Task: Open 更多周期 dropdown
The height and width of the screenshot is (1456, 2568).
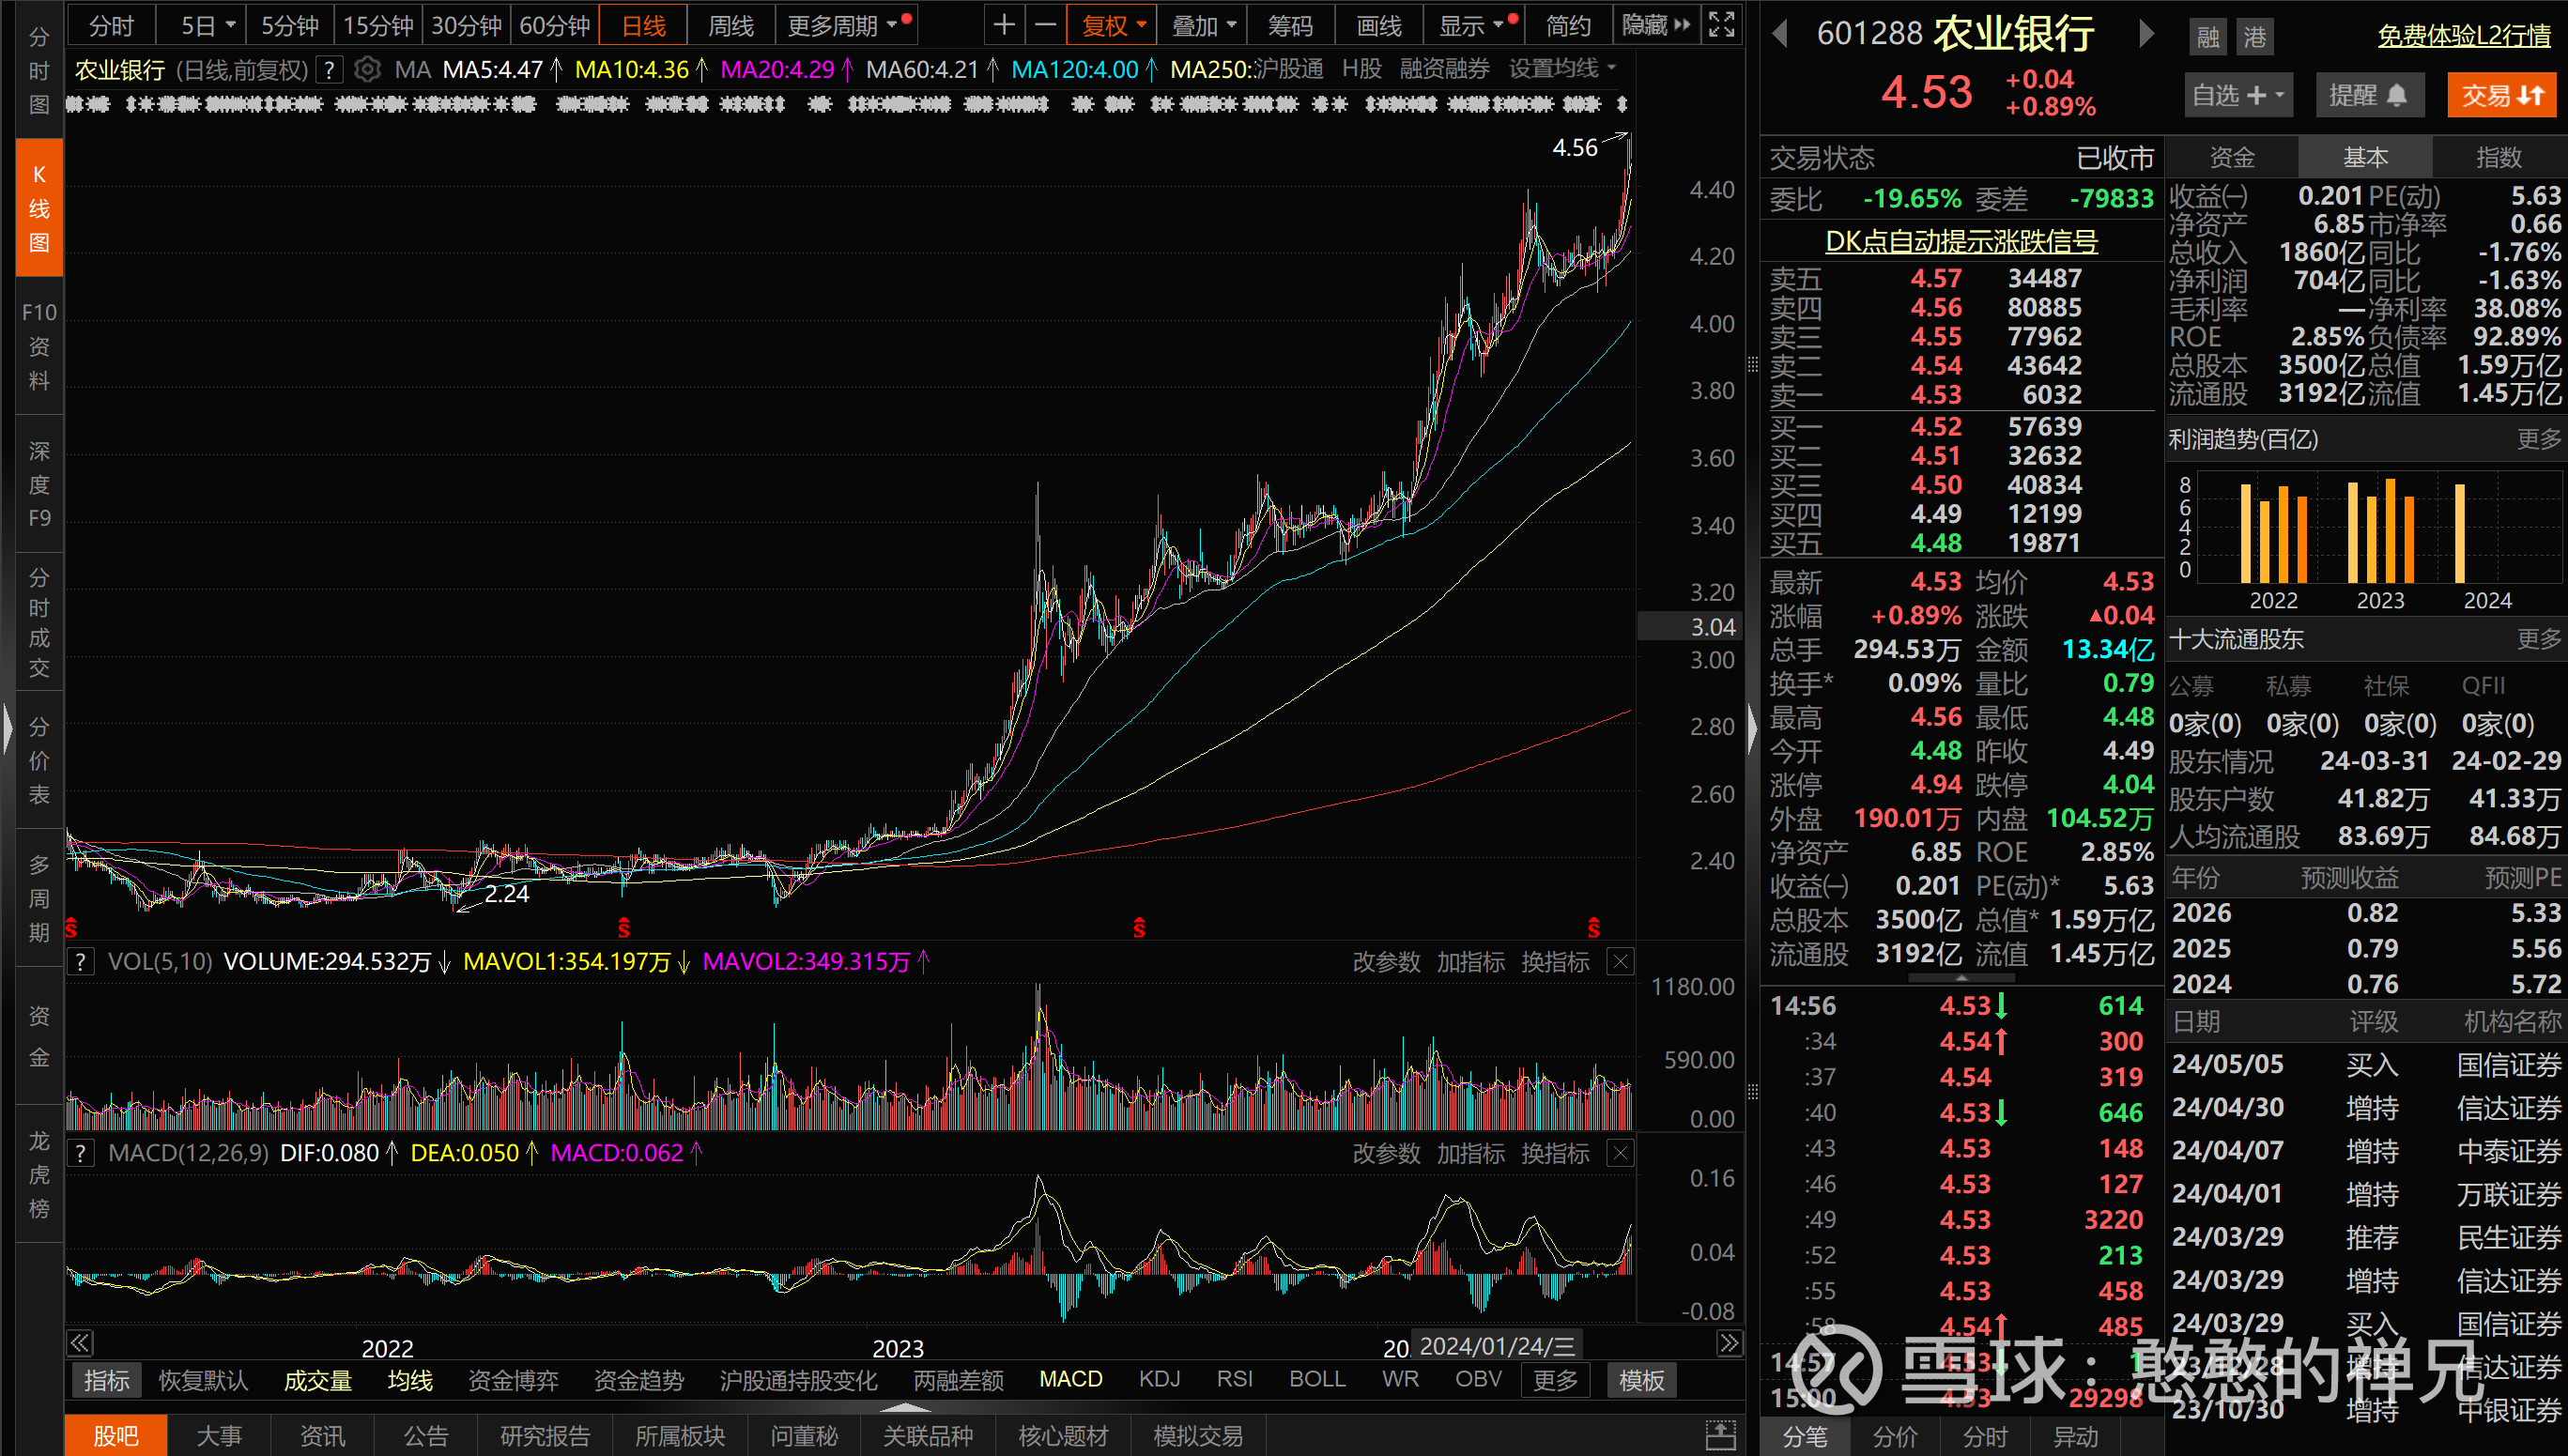Action: tap(846, 25)
